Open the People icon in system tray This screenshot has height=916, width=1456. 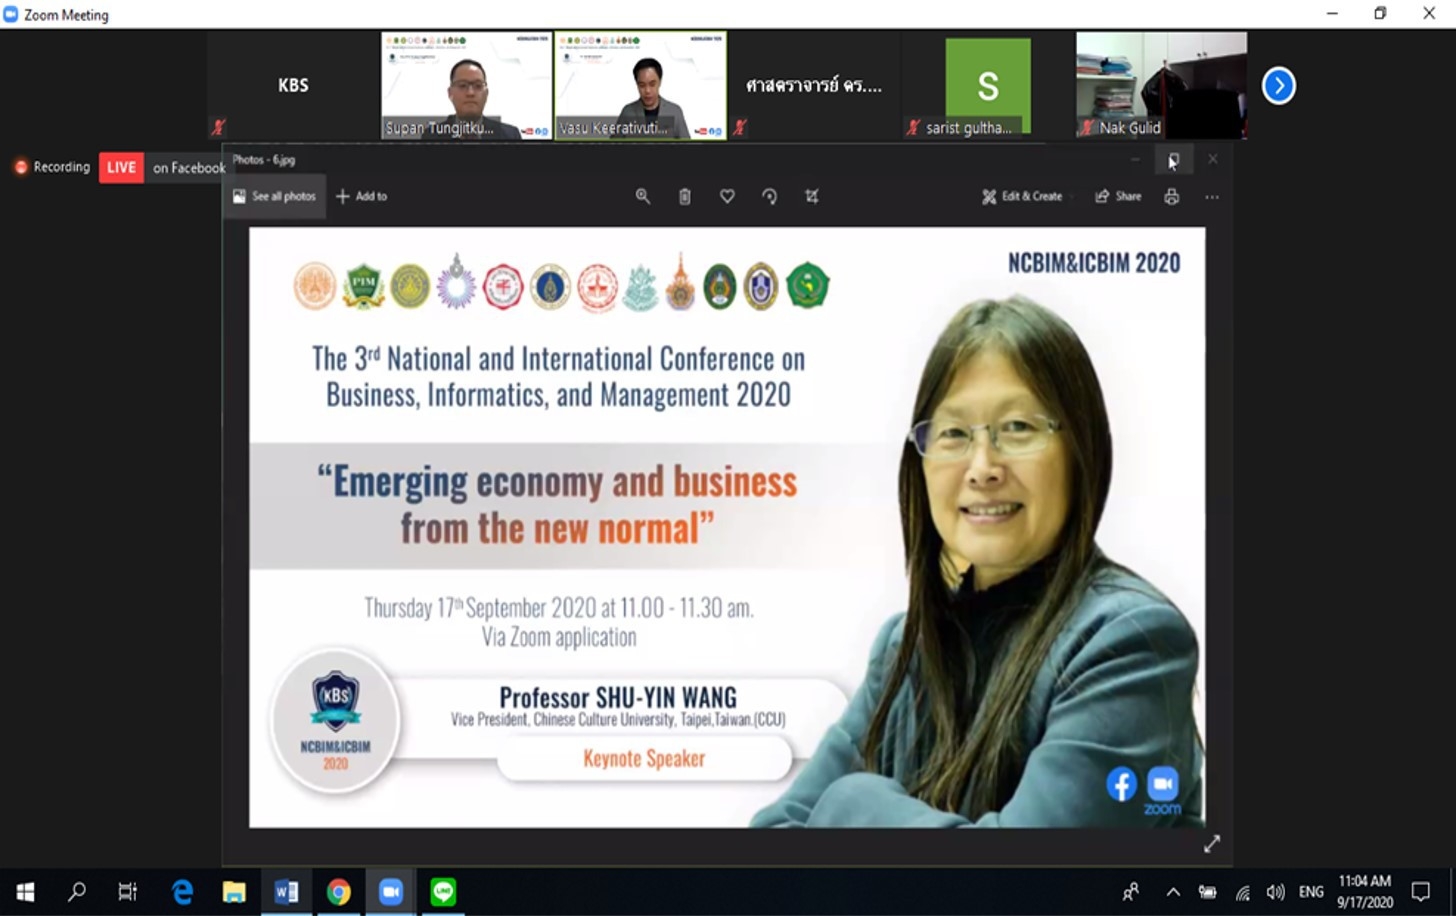(1131, 891)
